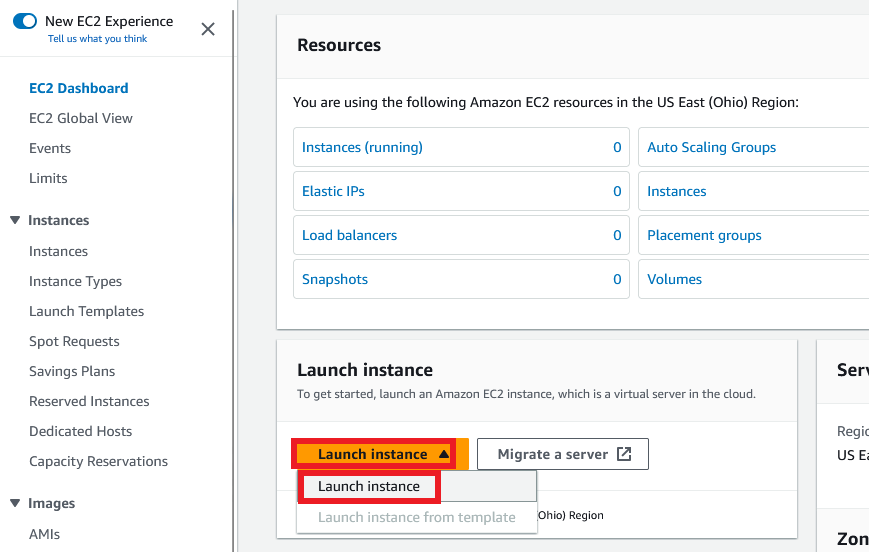This screenshot has width=869, height=552.
Task: Open Instances link in Resources panel
Action: click(x=677, y=191)
